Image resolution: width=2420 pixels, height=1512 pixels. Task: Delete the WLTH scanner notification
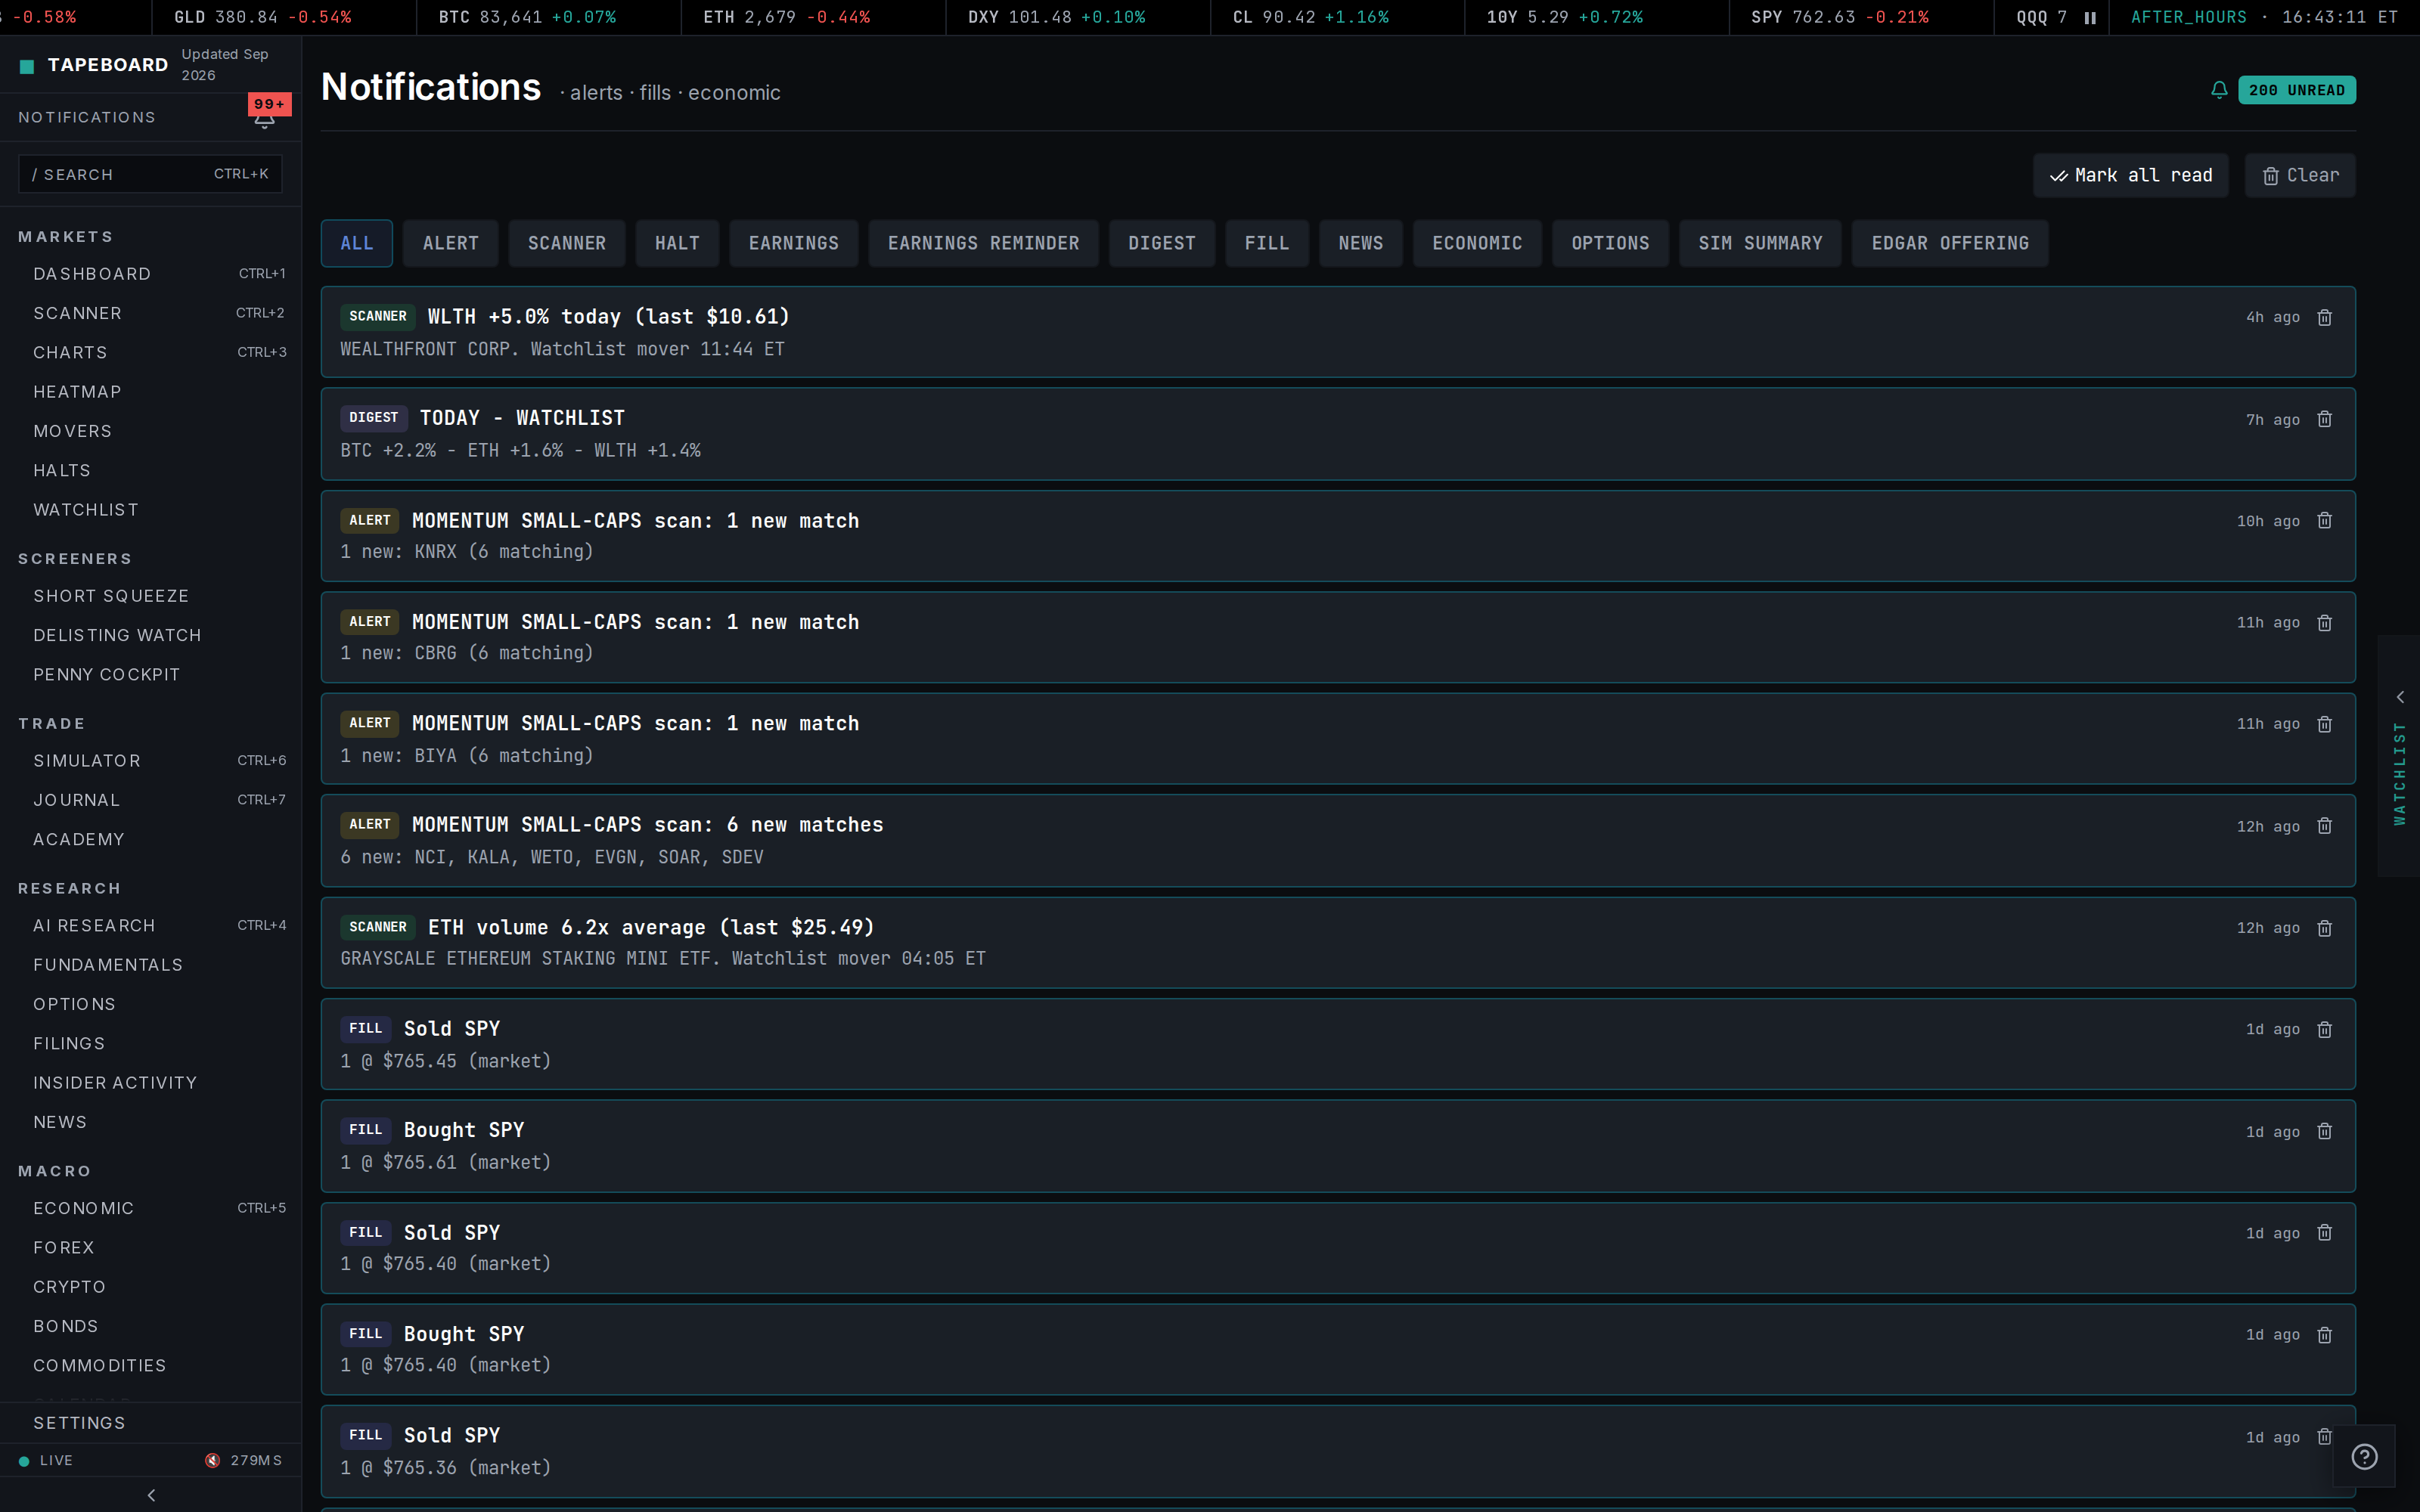pyautogui.click(x=2324, y=317)
